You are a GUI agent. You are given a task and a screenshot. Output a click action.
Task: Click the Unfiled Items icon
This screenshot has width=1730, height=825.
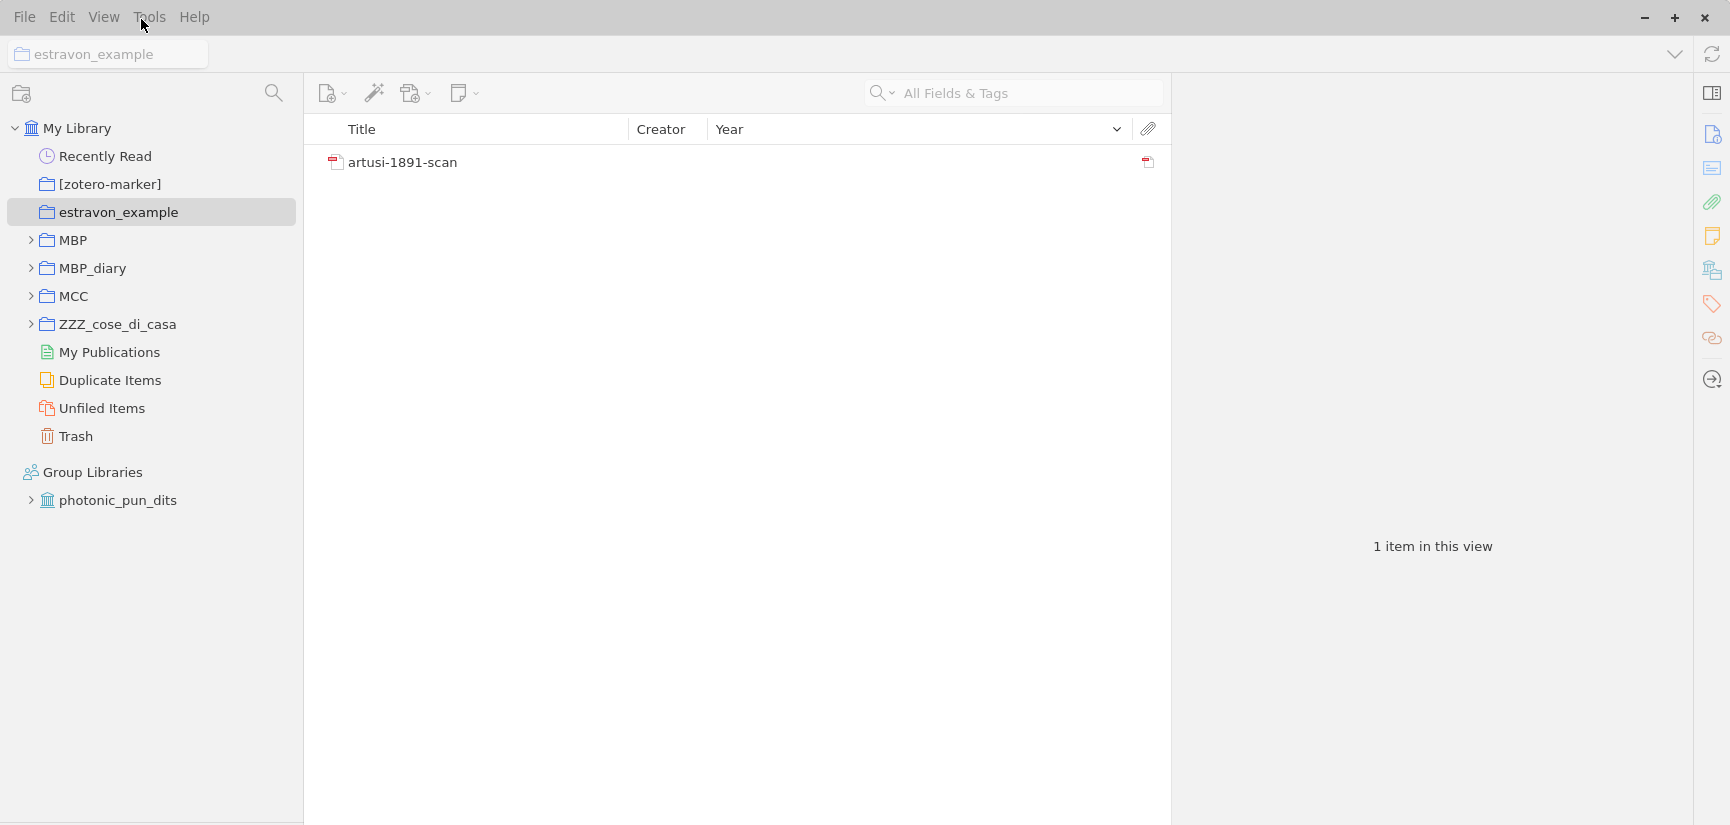tap(47, 408)
